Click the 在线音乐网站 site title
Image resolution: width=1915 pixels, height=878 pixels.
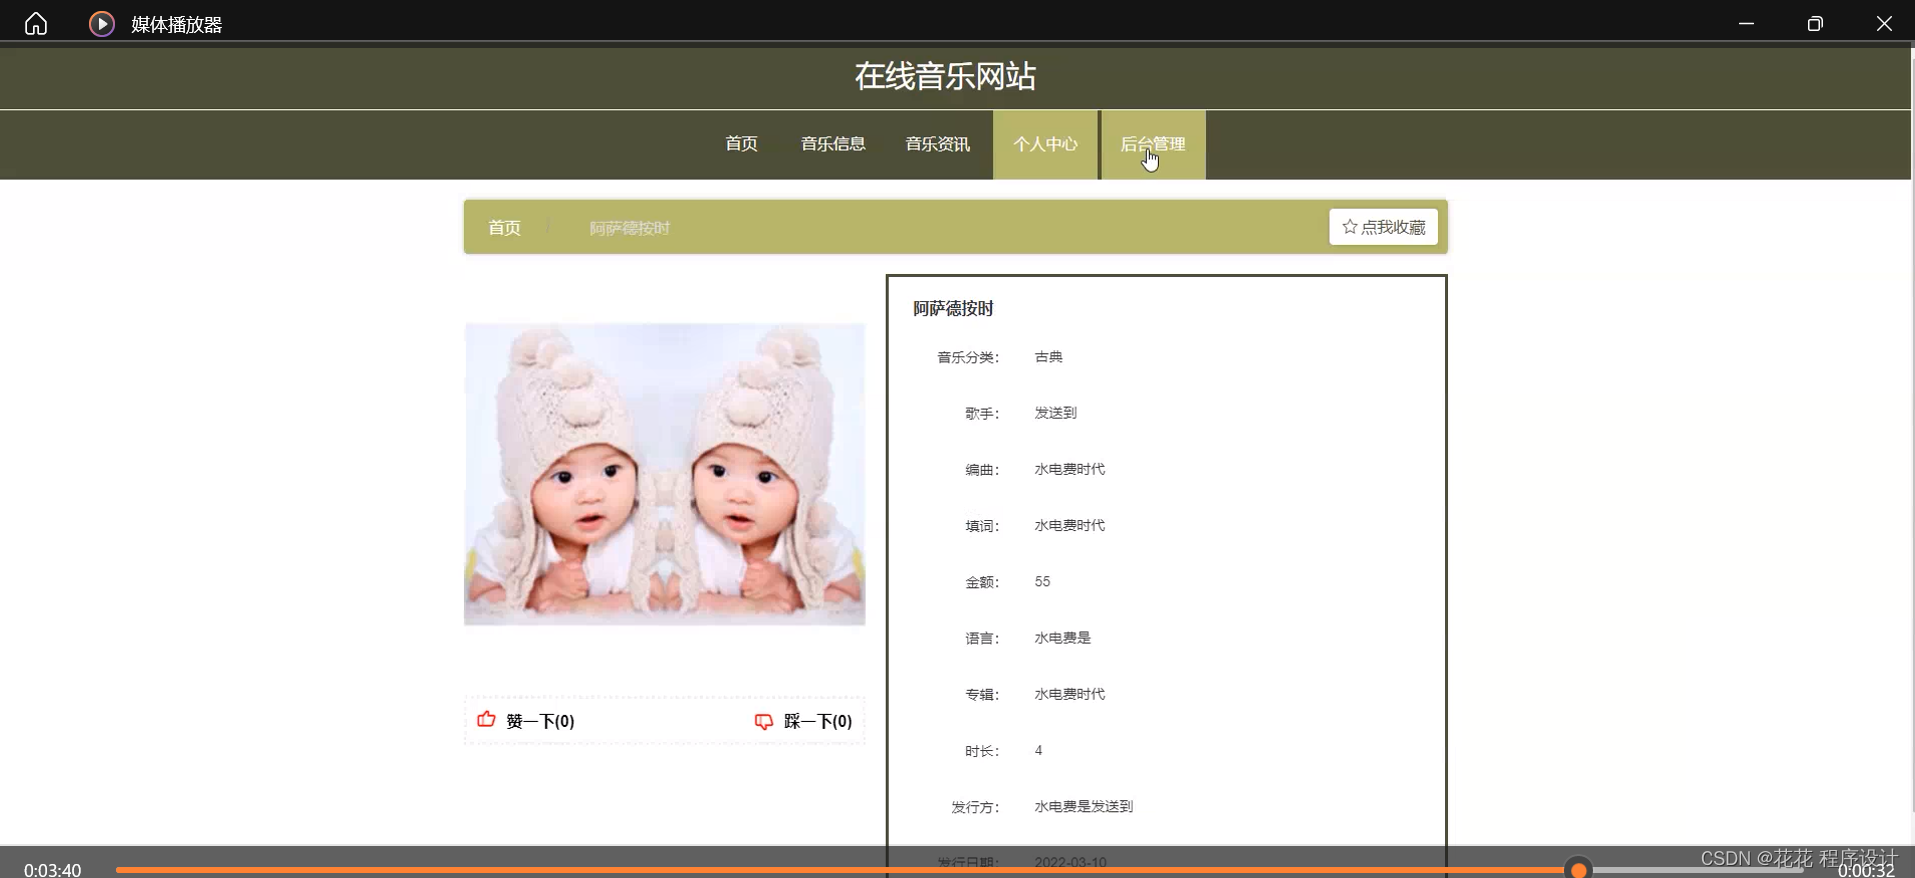click(x=945, y=76)
